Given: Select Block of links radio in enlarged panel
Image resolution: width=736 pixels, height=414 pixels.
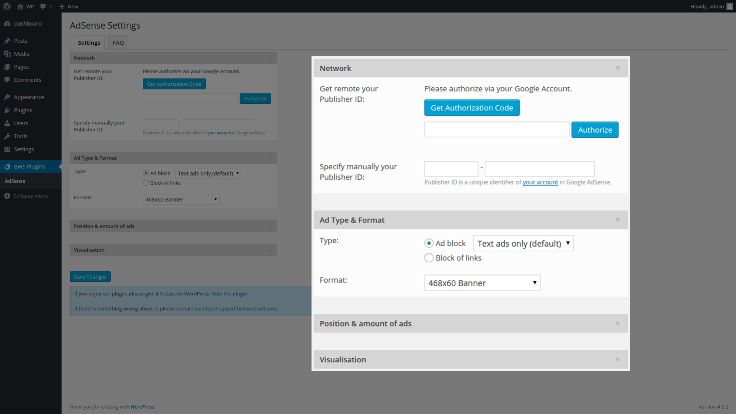Looking at the screenshot, I should (x=429, y=258).
